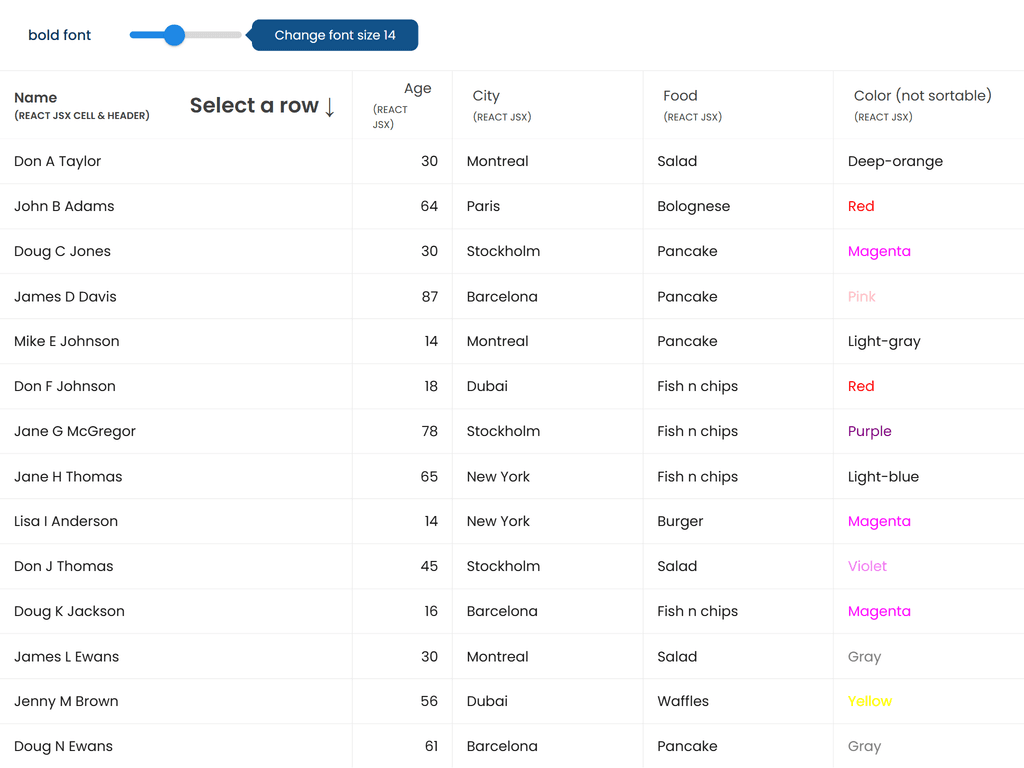1024x768 pixels.
Task: Sort the Food column header
Action: (680, 96)
